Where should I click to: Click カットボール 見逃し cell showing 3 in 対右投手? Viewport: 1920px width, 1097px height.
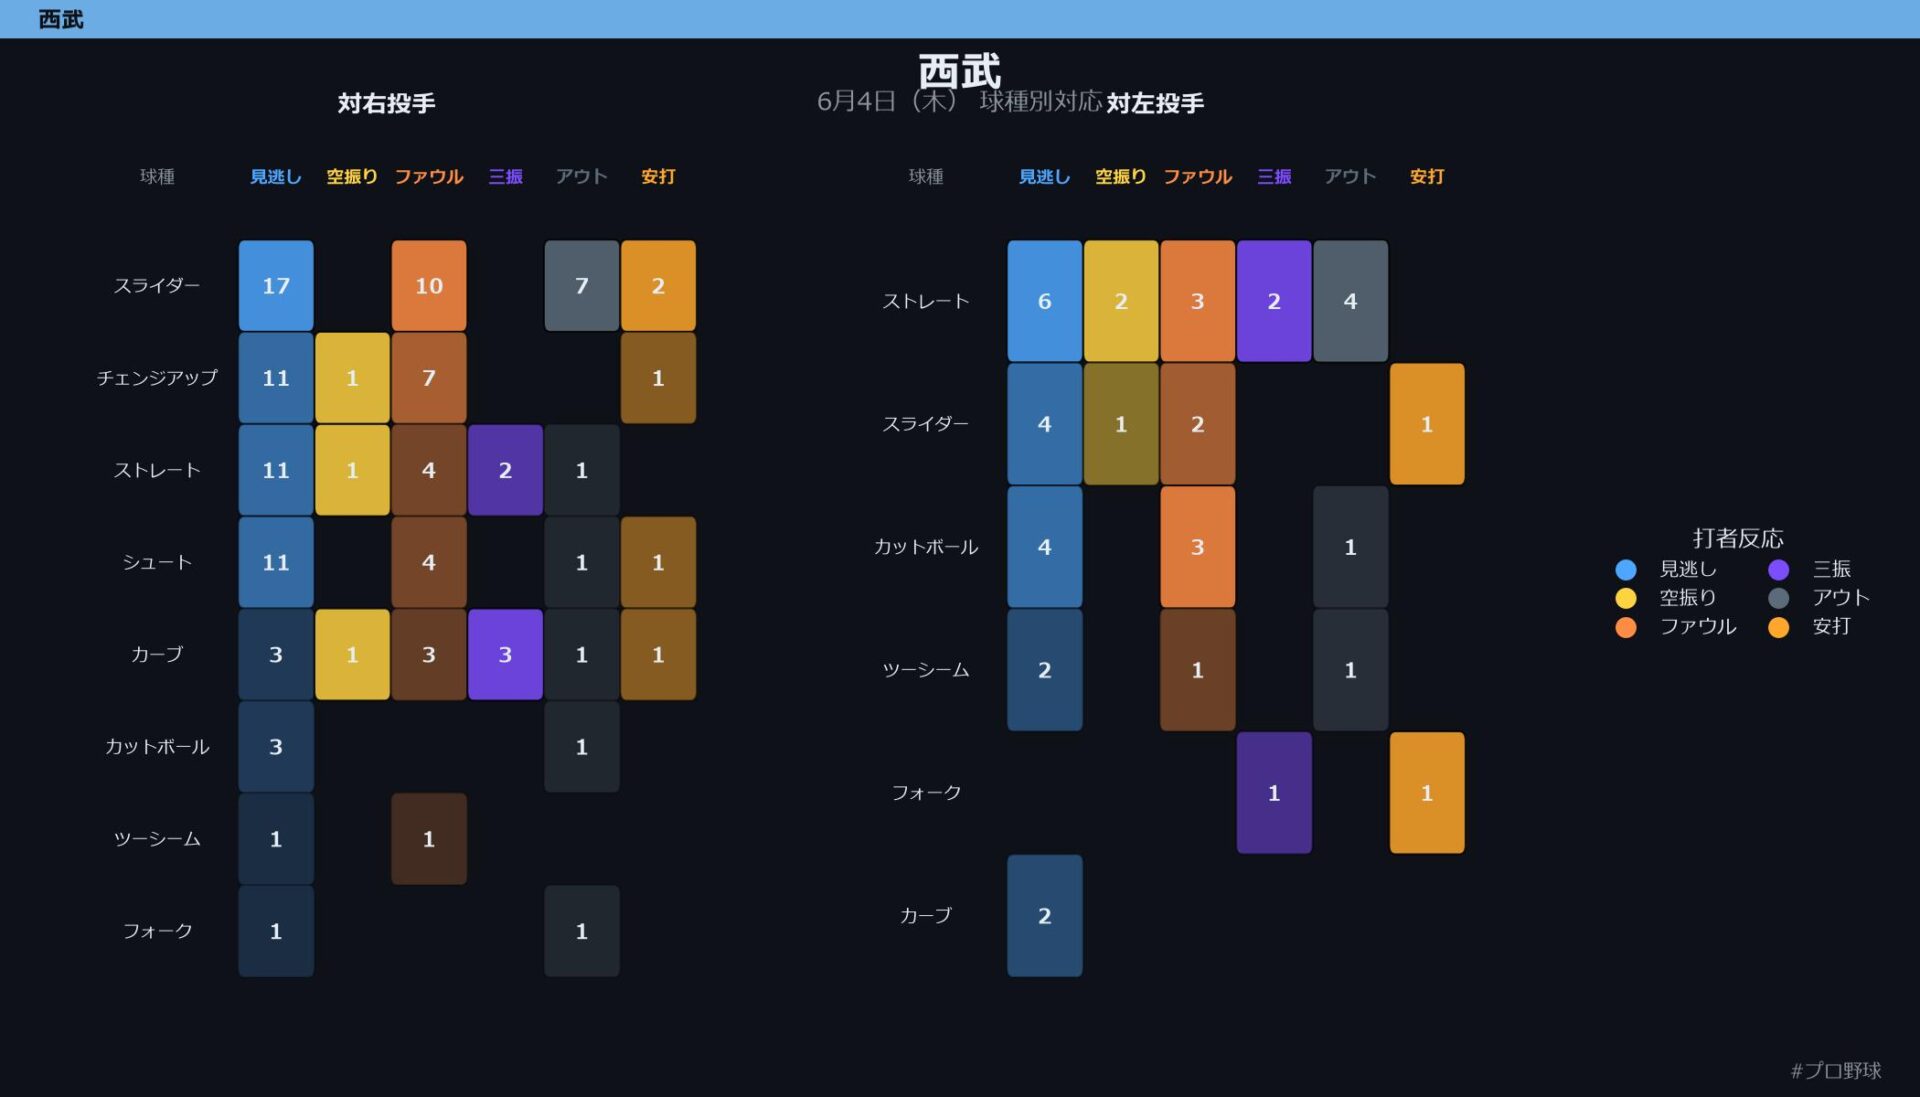tap(276, 746)
